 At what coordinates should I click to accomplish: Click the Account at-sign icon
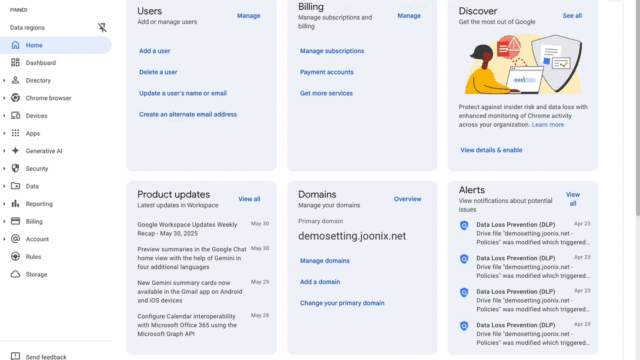pyautogui.click(x=16, y=239)
